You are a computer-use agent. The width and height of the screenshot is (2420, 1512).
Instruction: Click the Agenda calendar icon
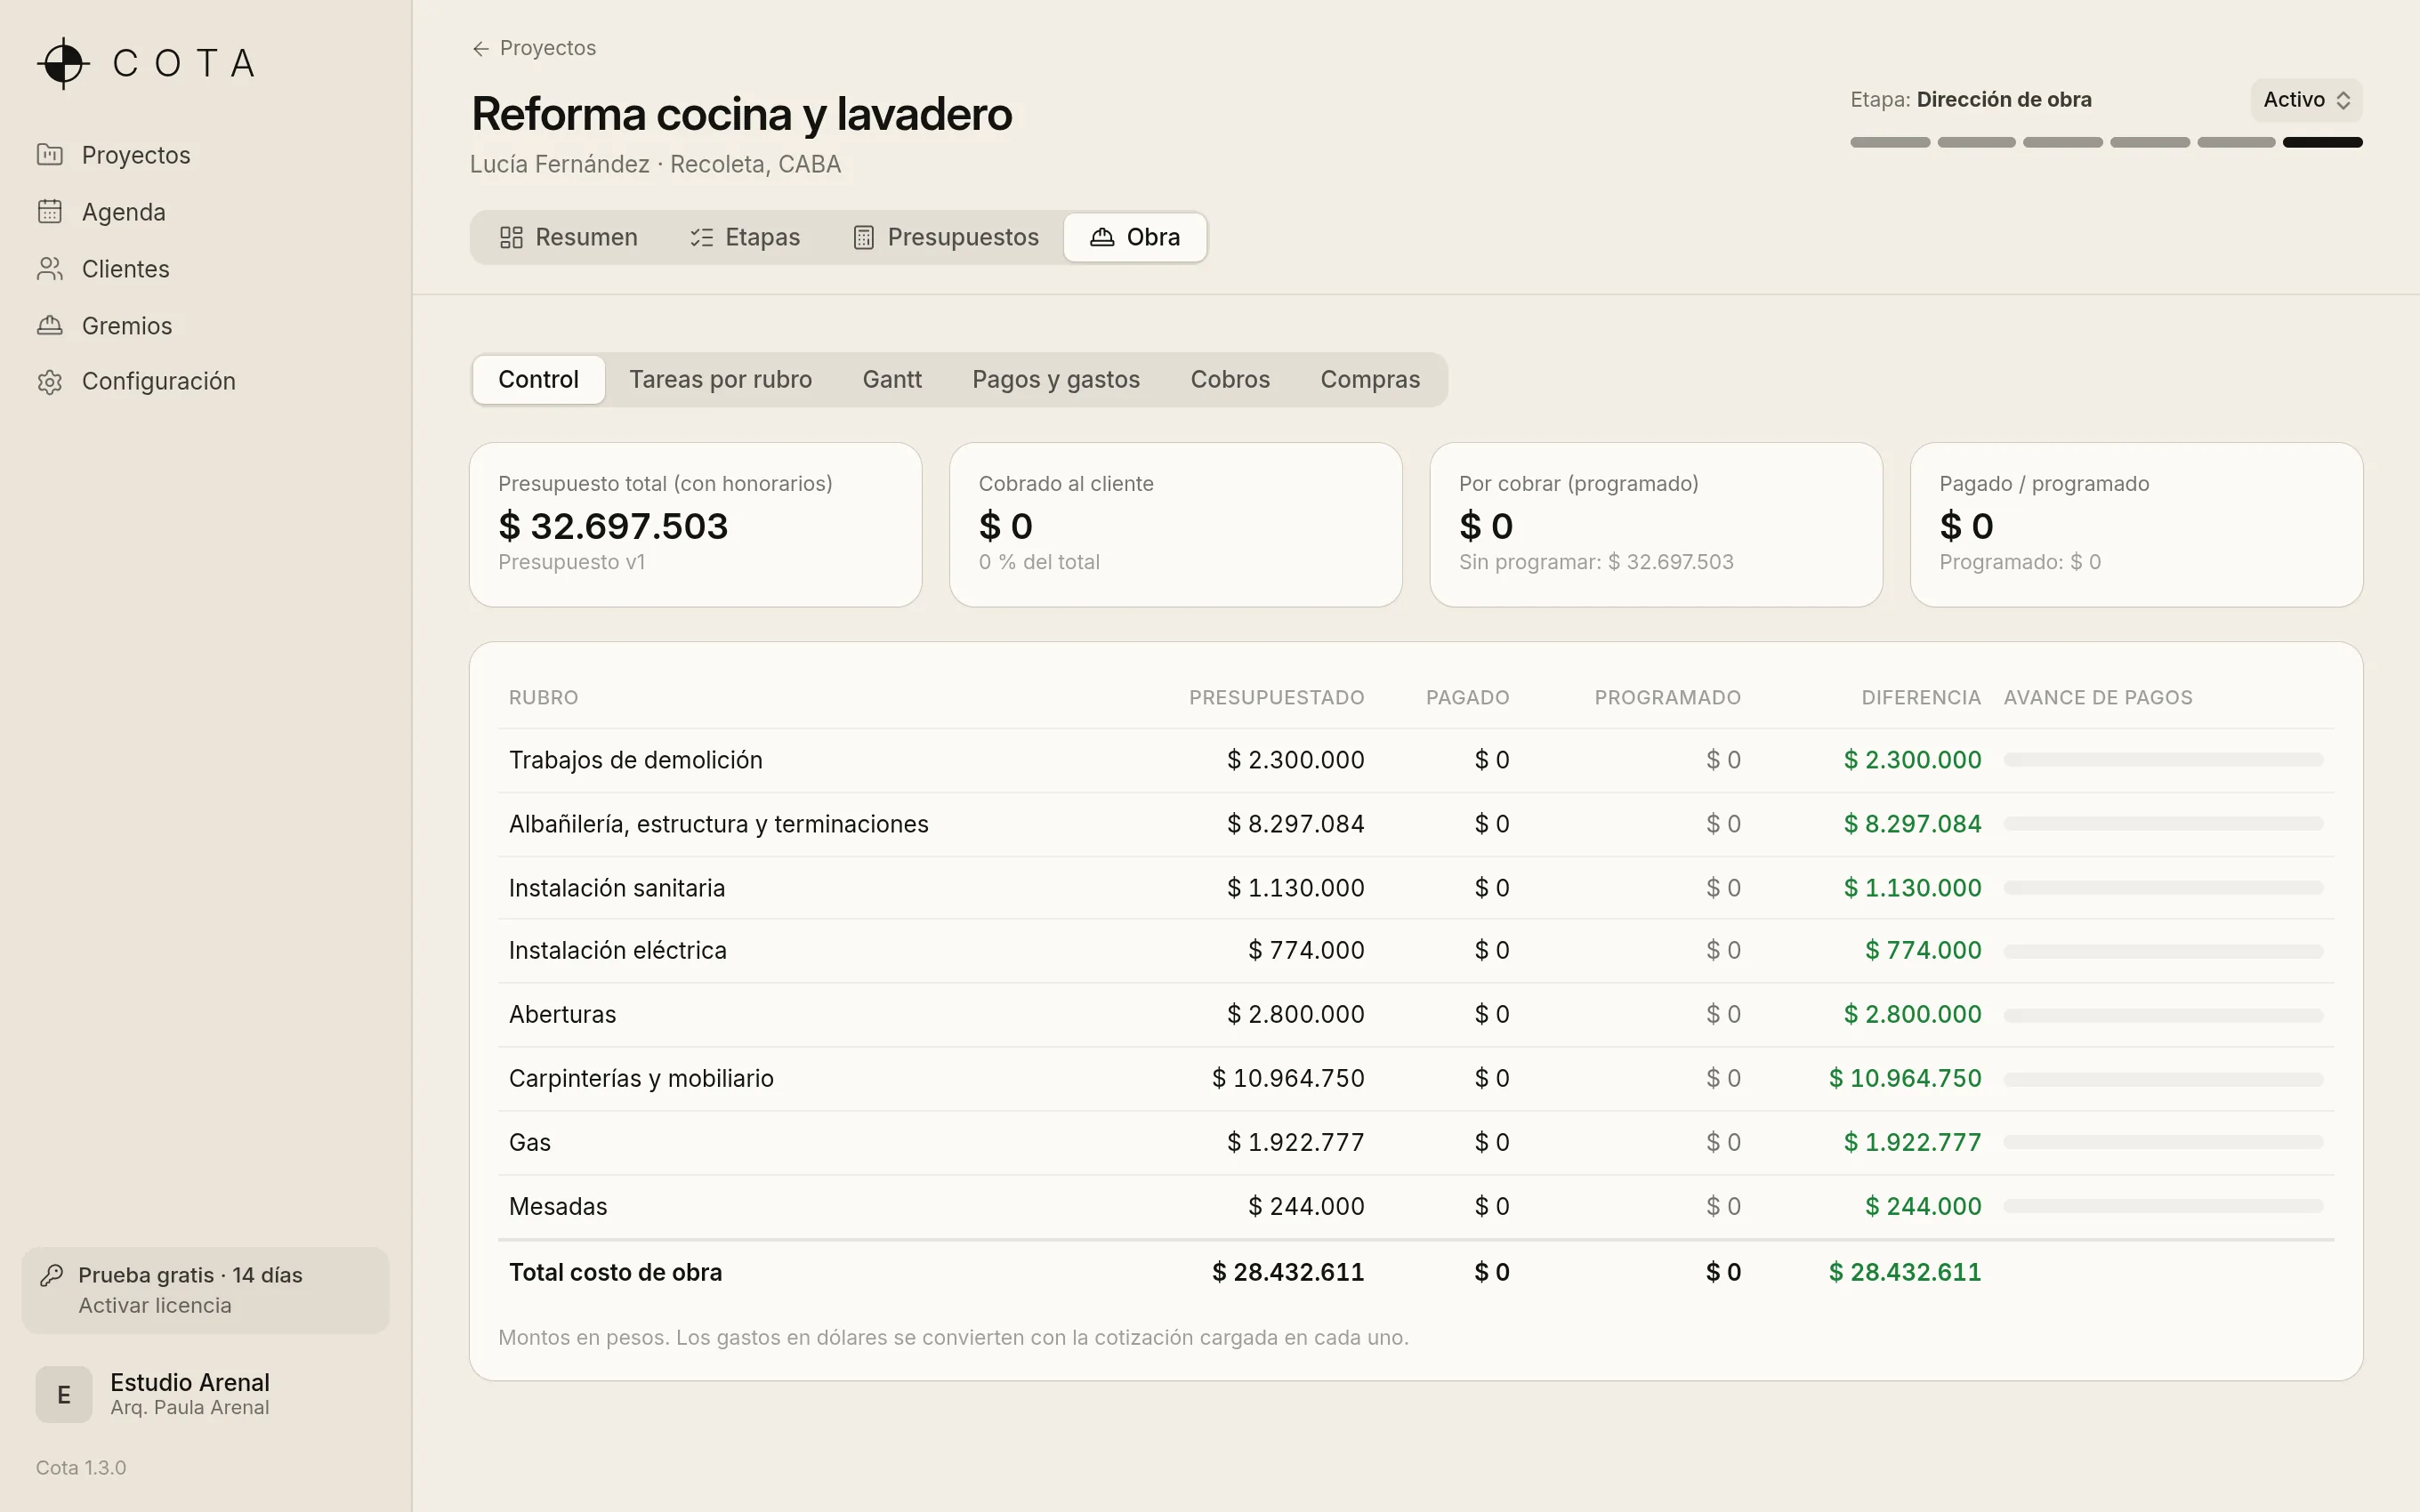coord(50,212)
